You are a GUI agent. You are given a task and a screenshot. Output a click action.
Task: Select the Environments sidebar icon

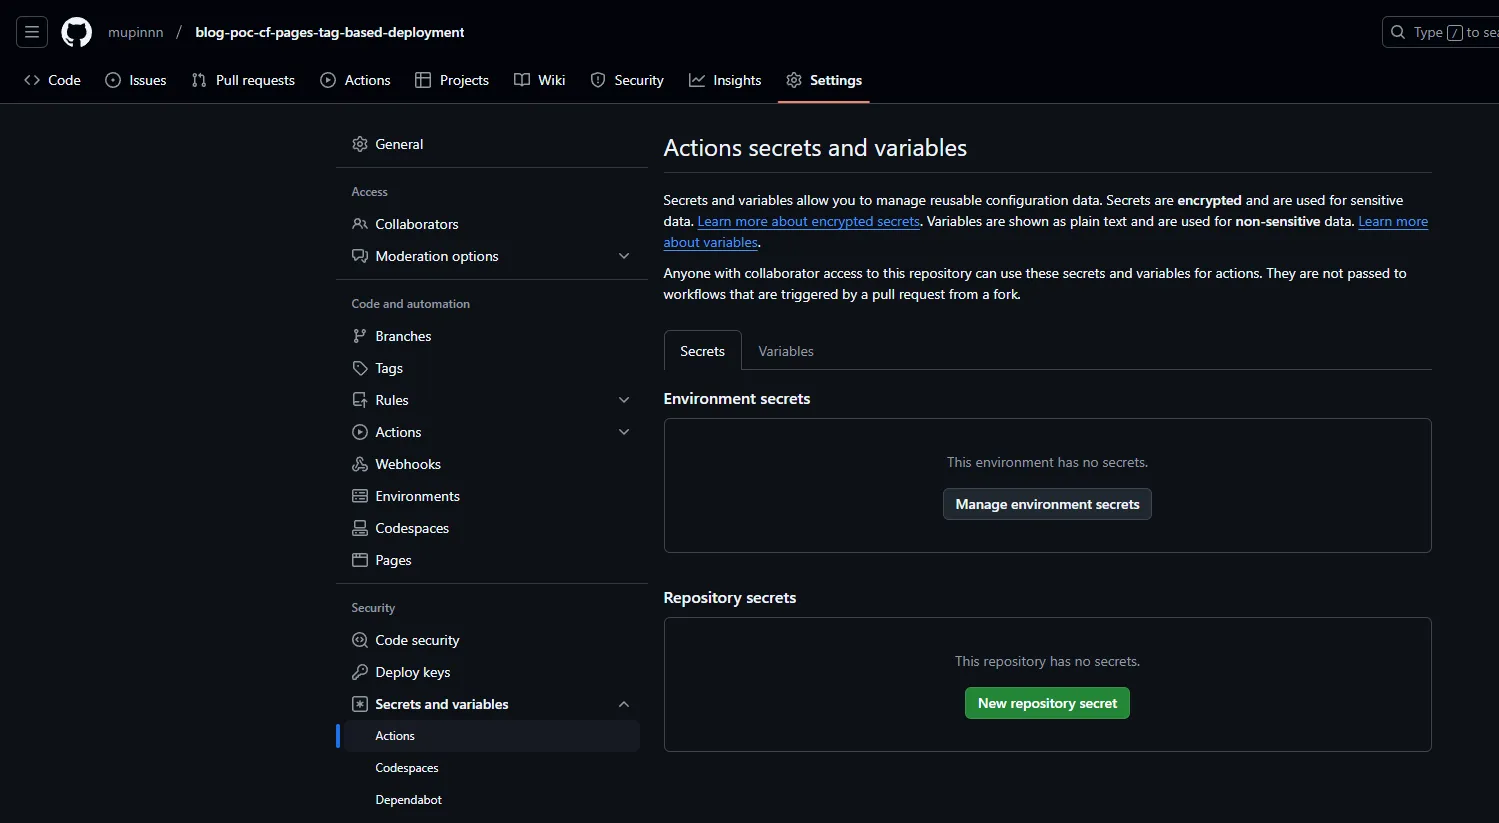360,496
